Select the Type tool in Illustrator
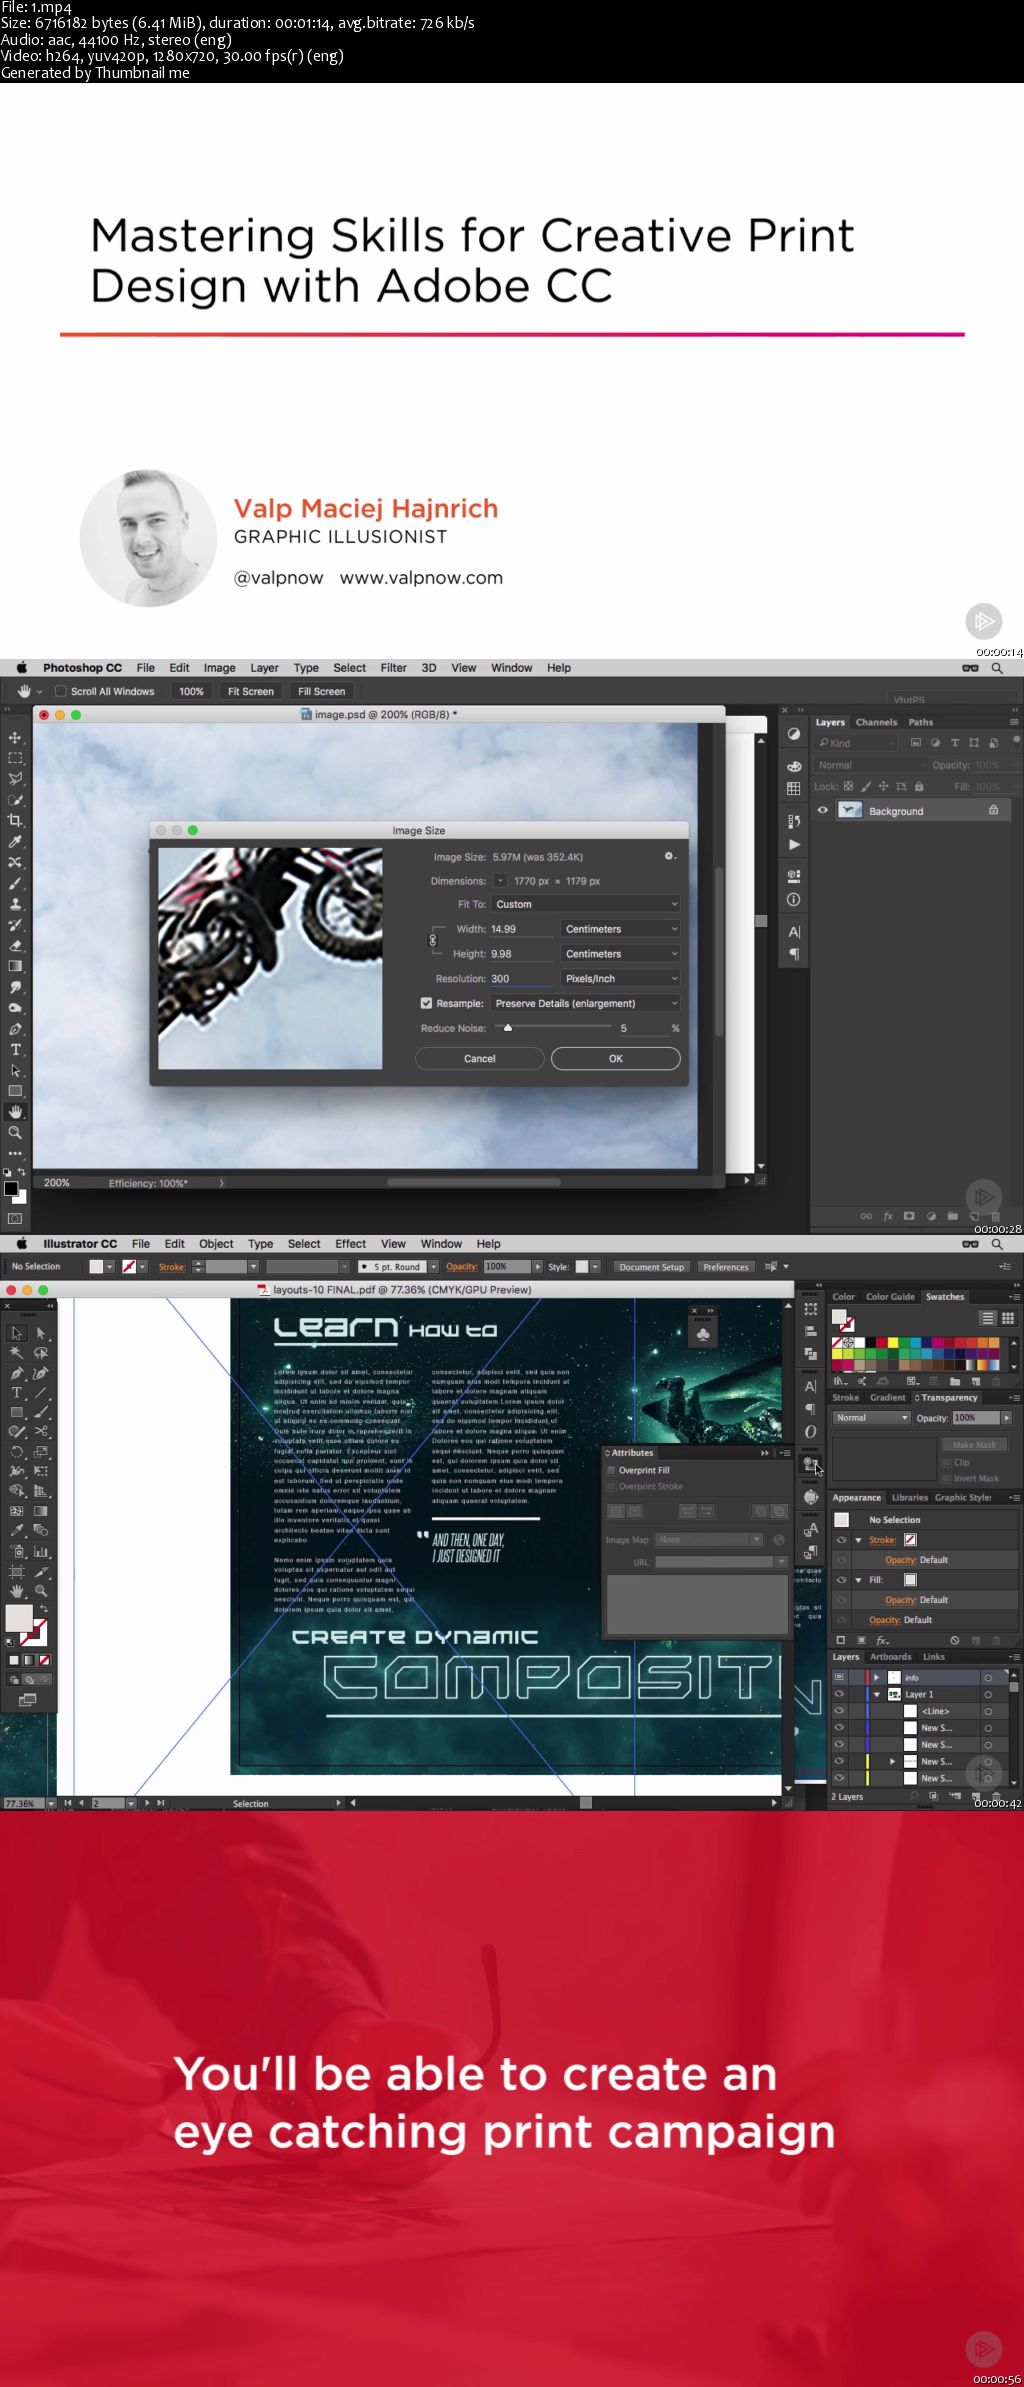The image size is (1024, 2387). click(17, 1393)
